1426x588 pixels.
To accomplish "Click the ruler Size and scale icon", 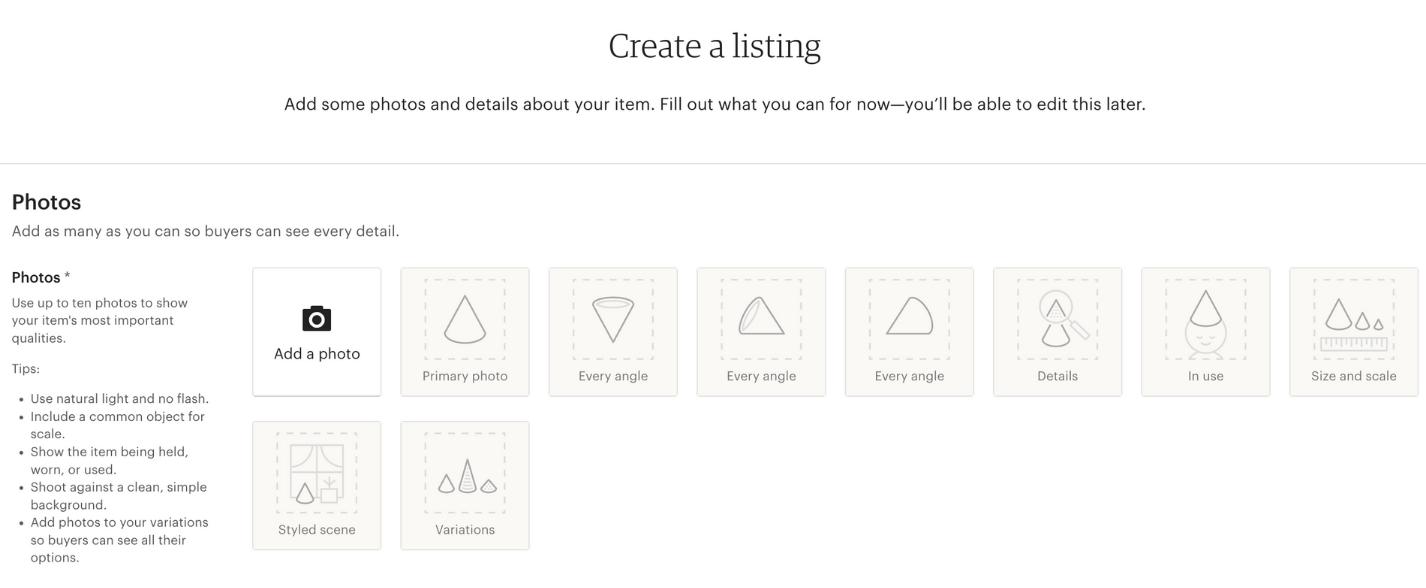I will tap(1354, 328).
